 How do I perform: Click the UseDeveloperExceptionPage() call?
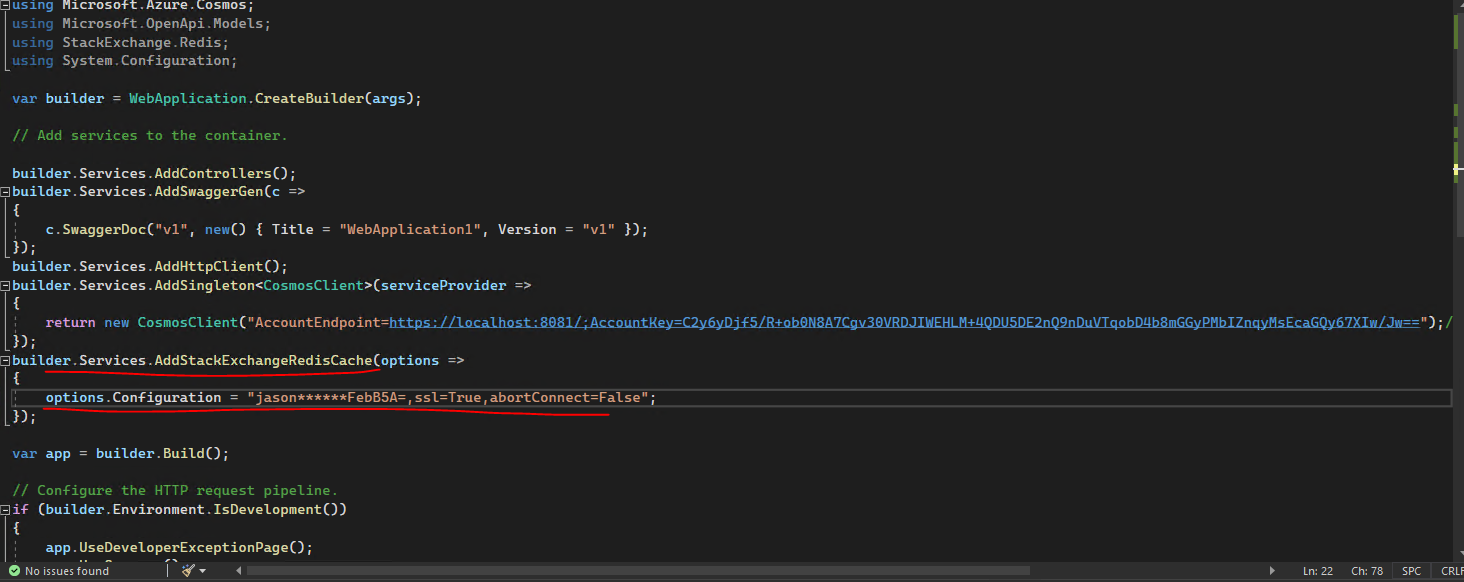click(x=196, y=547)
